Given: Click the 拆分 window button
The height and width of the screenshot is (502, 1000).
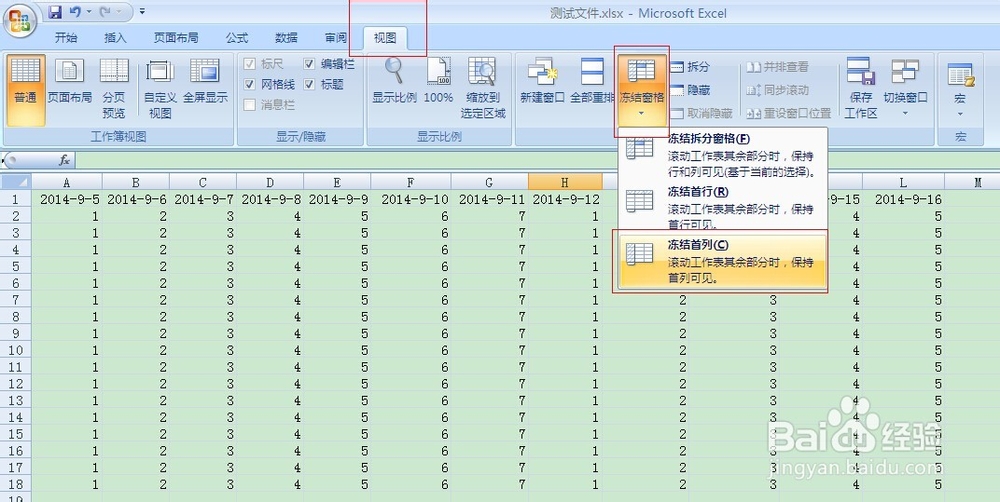Looking at the screenshot, I should point(689,66).
